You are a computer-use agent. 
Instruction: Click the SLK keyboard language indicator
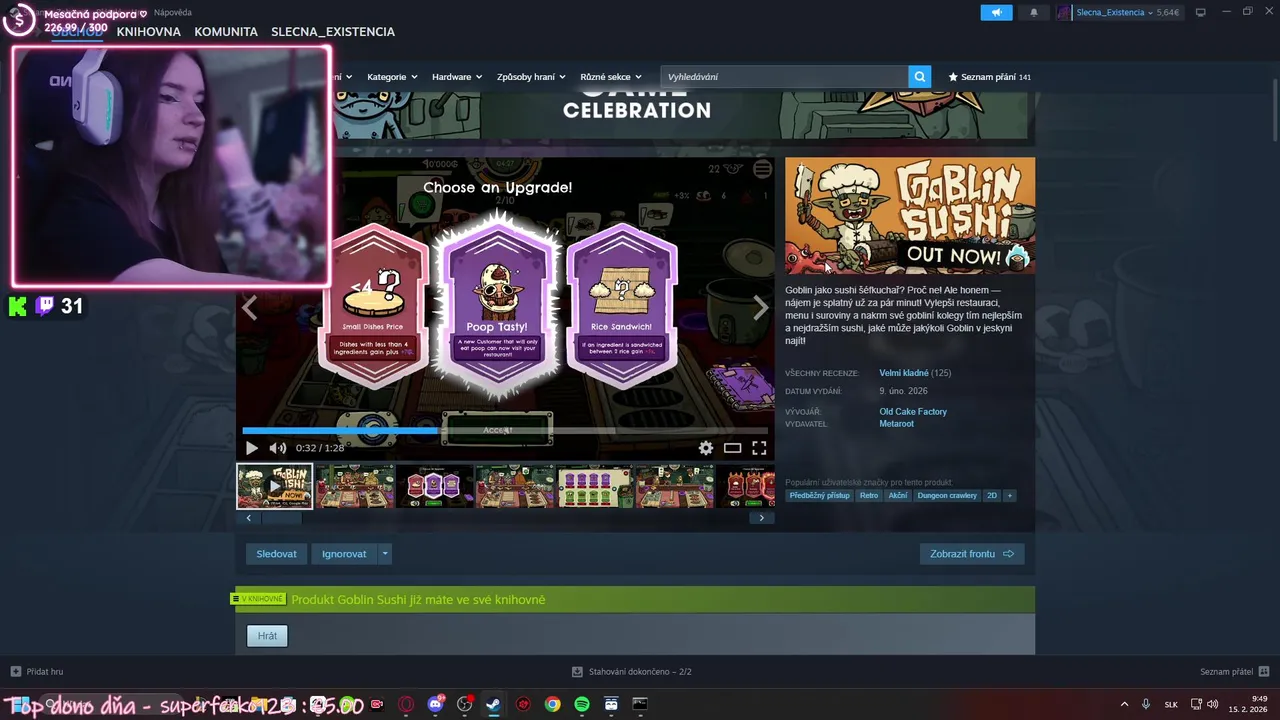(x=1171, y=705)
